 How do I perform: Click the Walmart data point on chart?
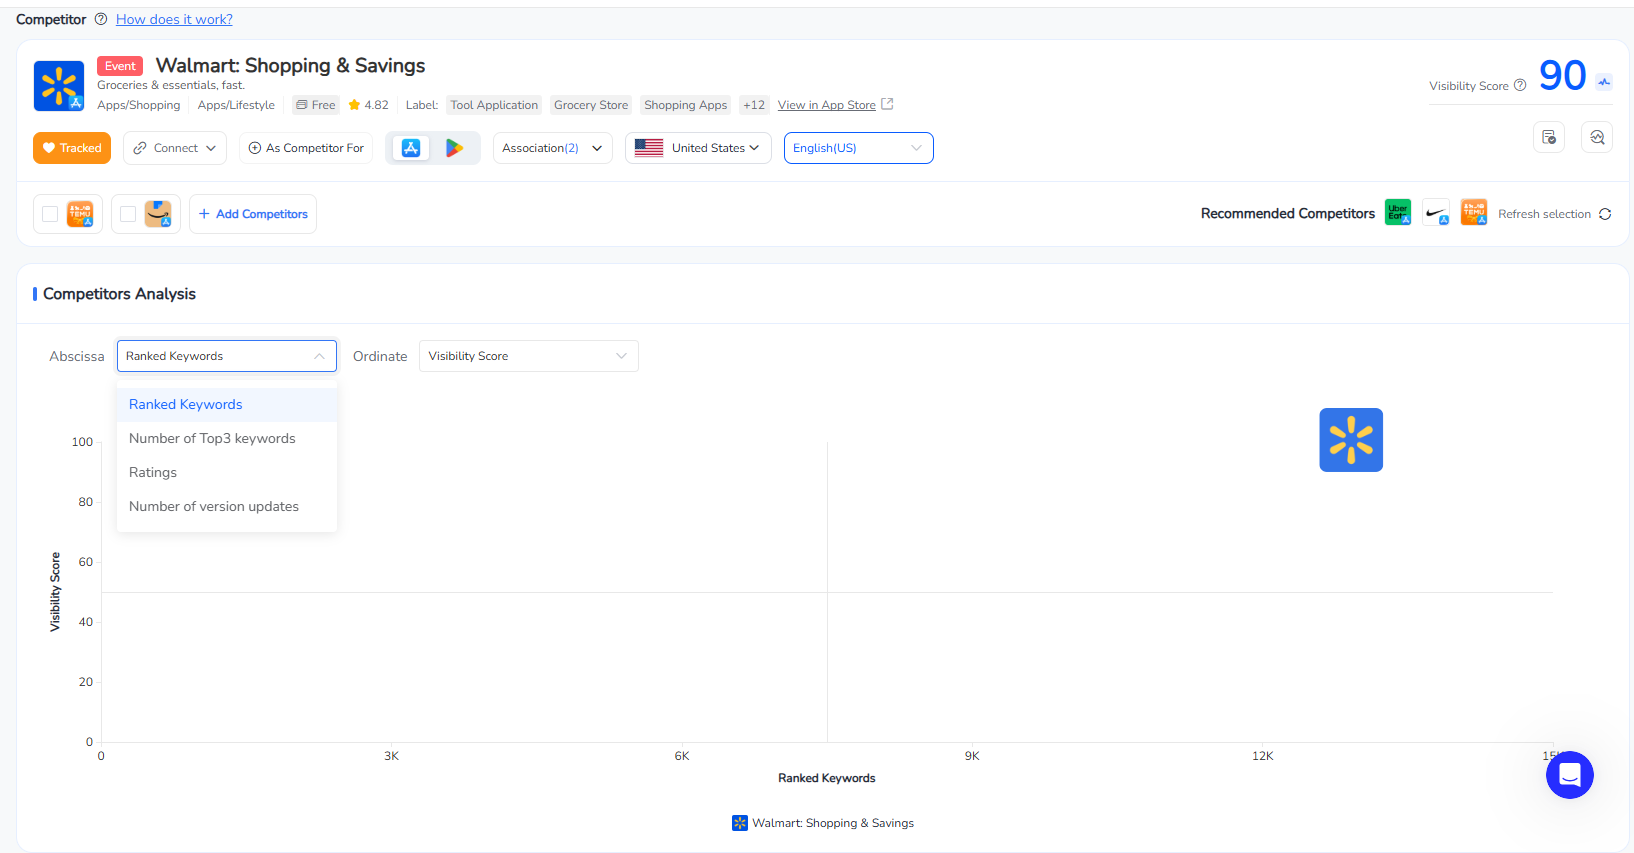point(1350,440)
